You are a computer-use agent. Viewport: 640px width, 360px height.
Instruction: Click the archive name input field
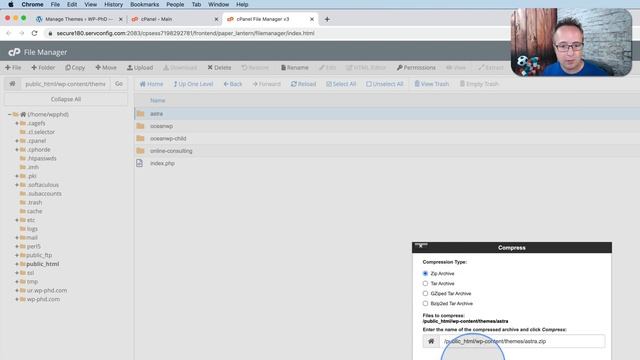click(522, 341)
